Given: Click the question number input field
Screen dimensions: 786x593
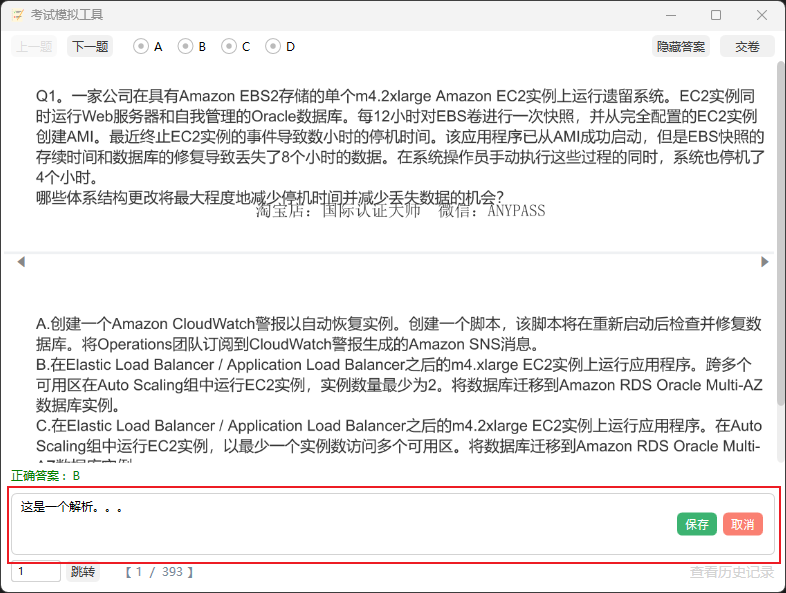Looking at the screenshot, I should (x=36, y=571).
